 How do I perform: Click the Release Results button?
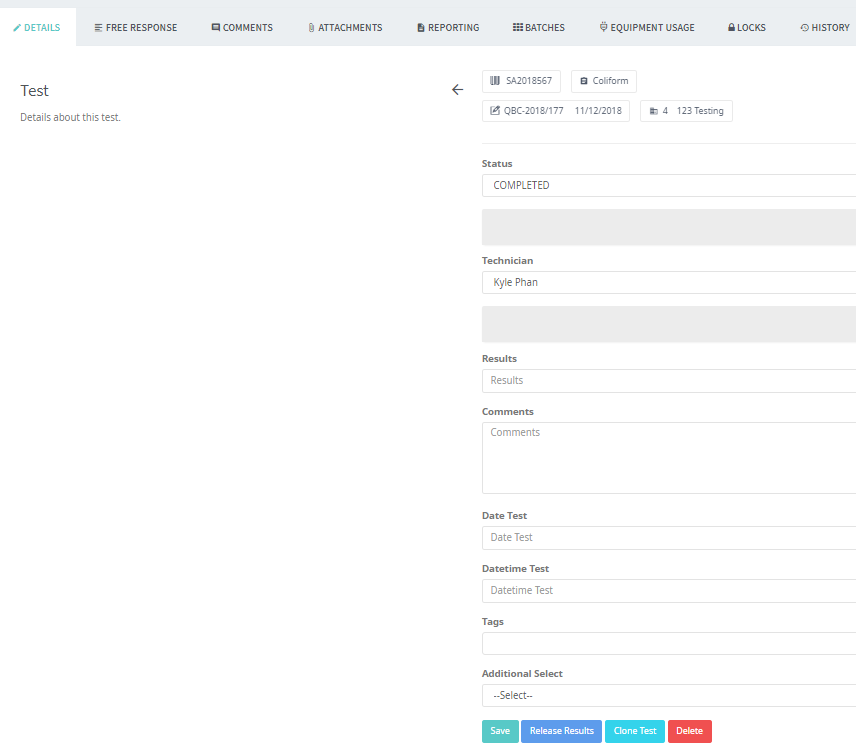click(x=561, y=731)
